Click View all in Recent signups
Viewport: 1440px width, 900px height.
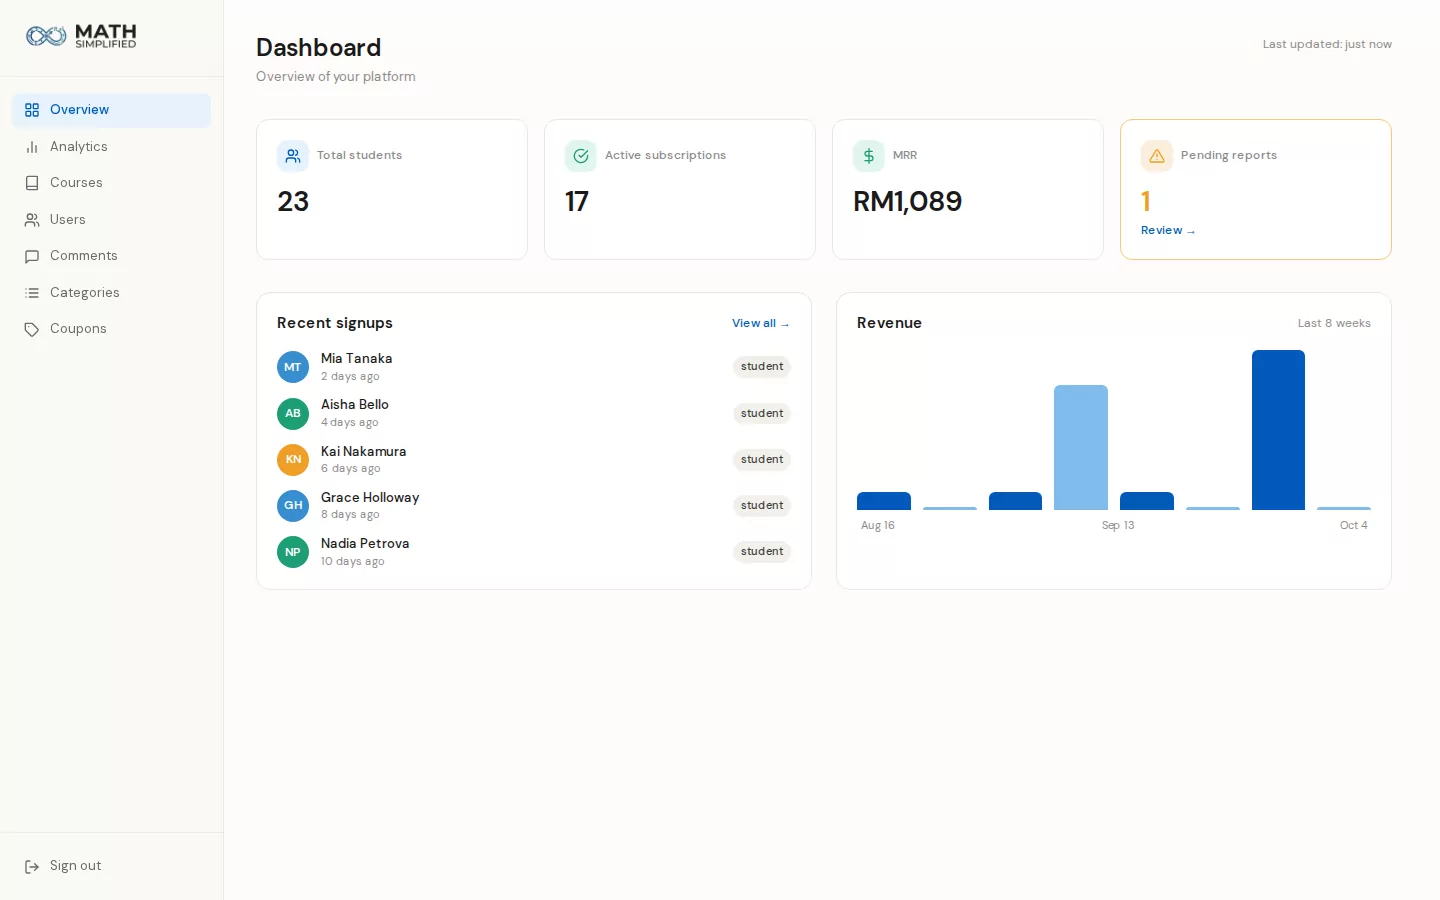761,323
